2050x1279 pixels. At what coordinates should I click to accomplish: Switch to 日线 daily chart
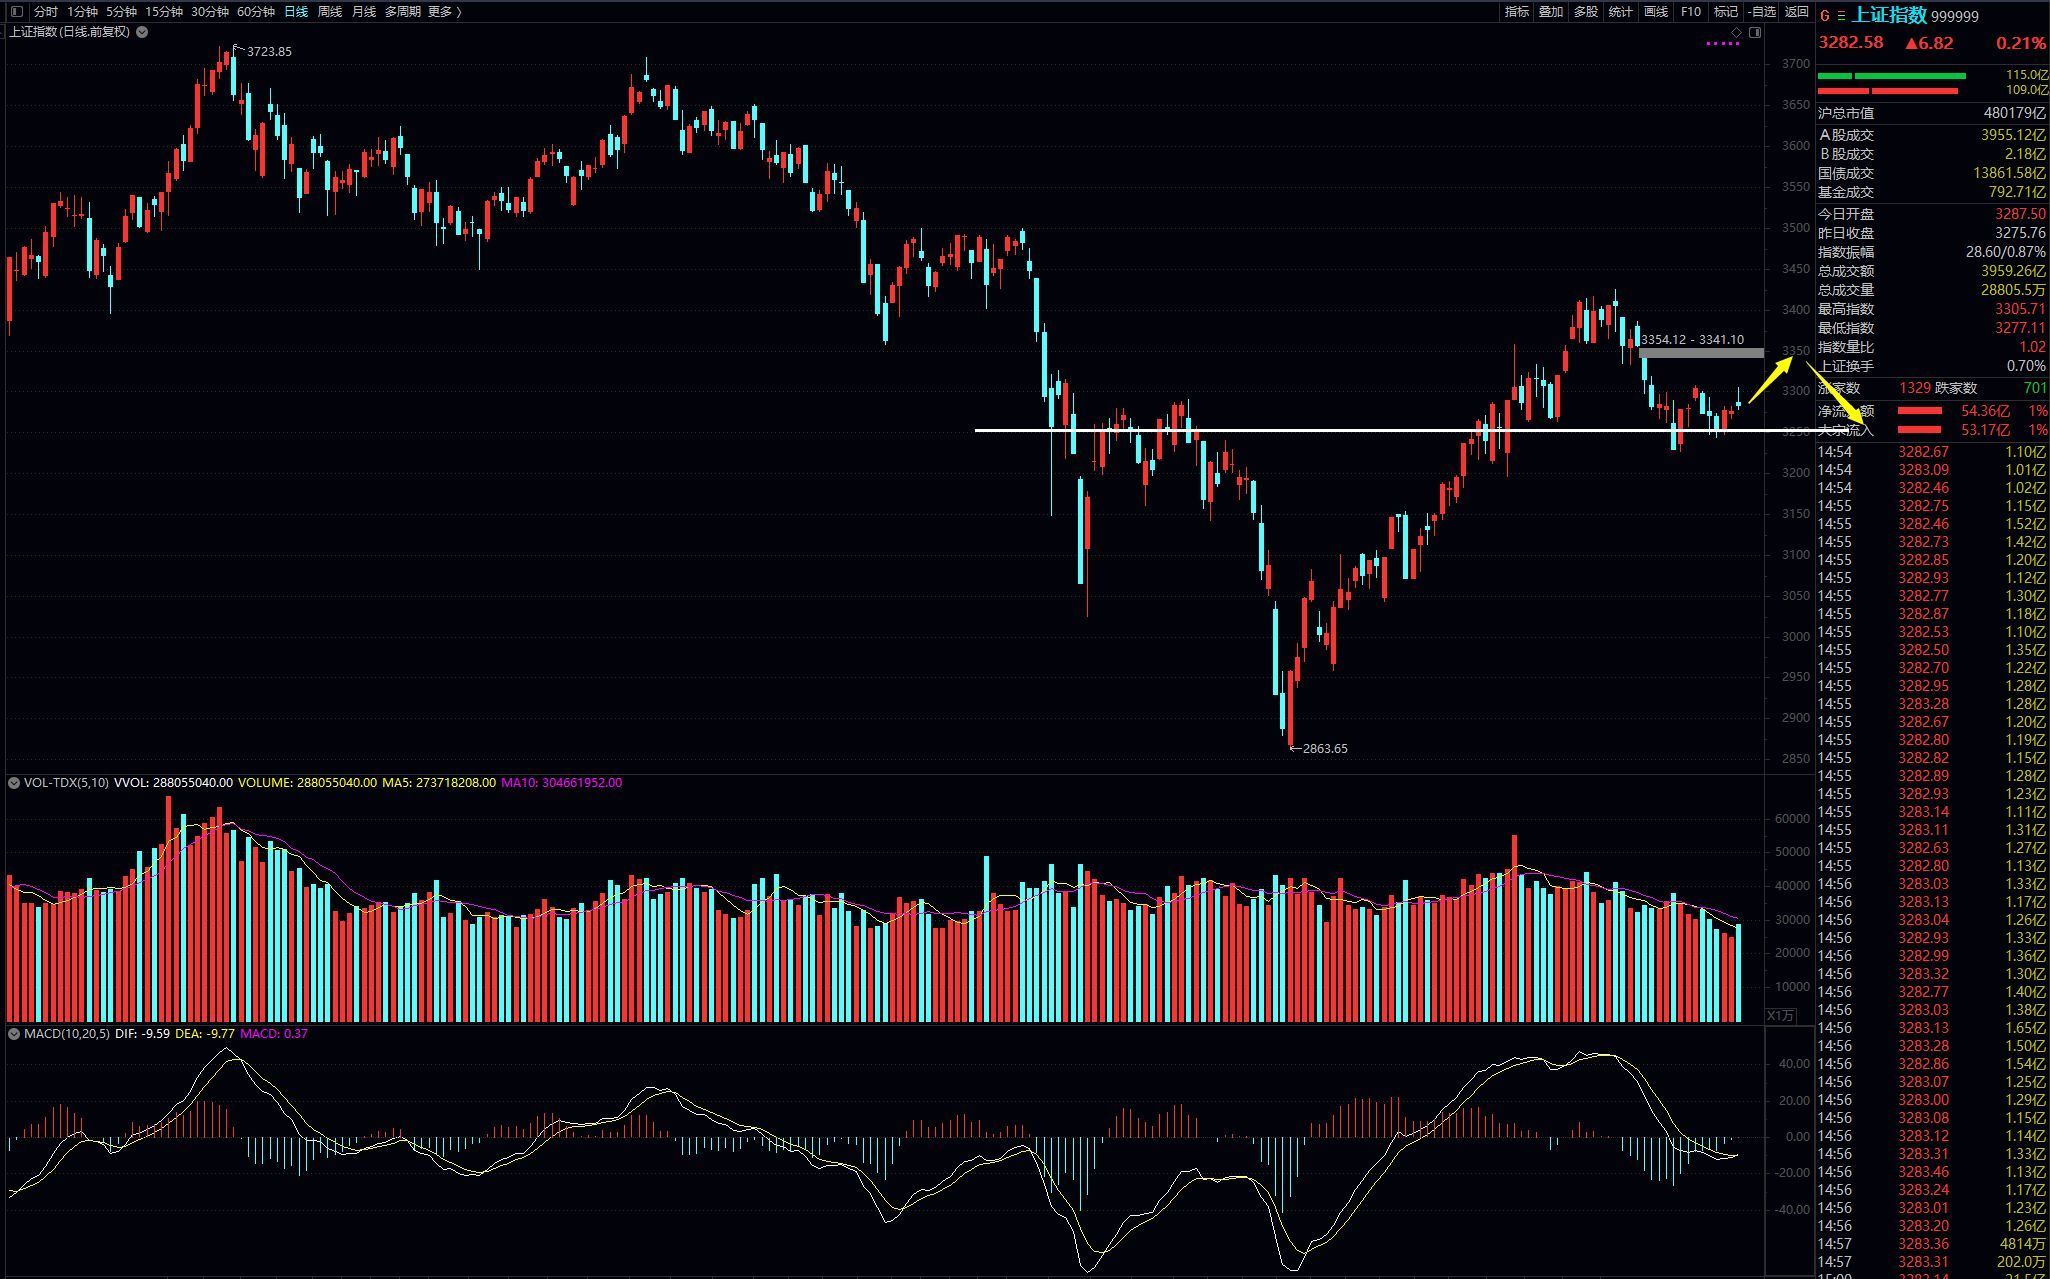click(296, 12)
